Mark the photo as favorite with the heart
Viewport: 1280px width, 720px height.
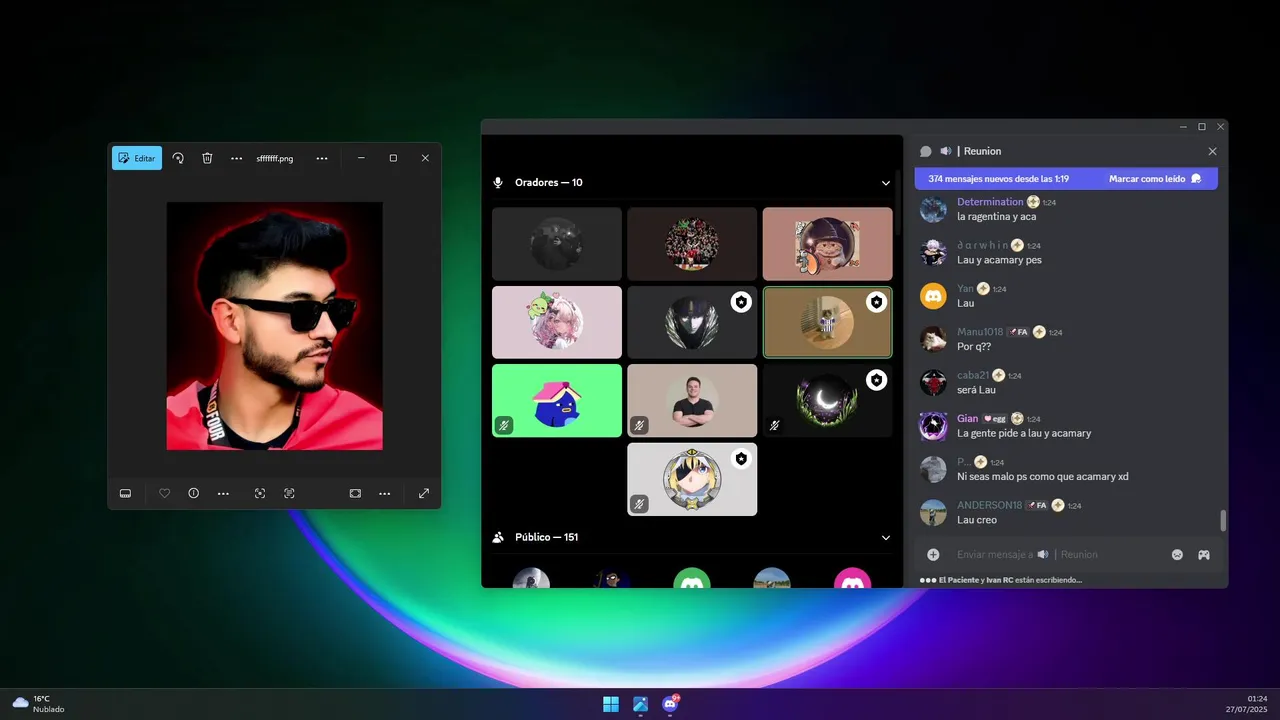click(x=165, y=493)
